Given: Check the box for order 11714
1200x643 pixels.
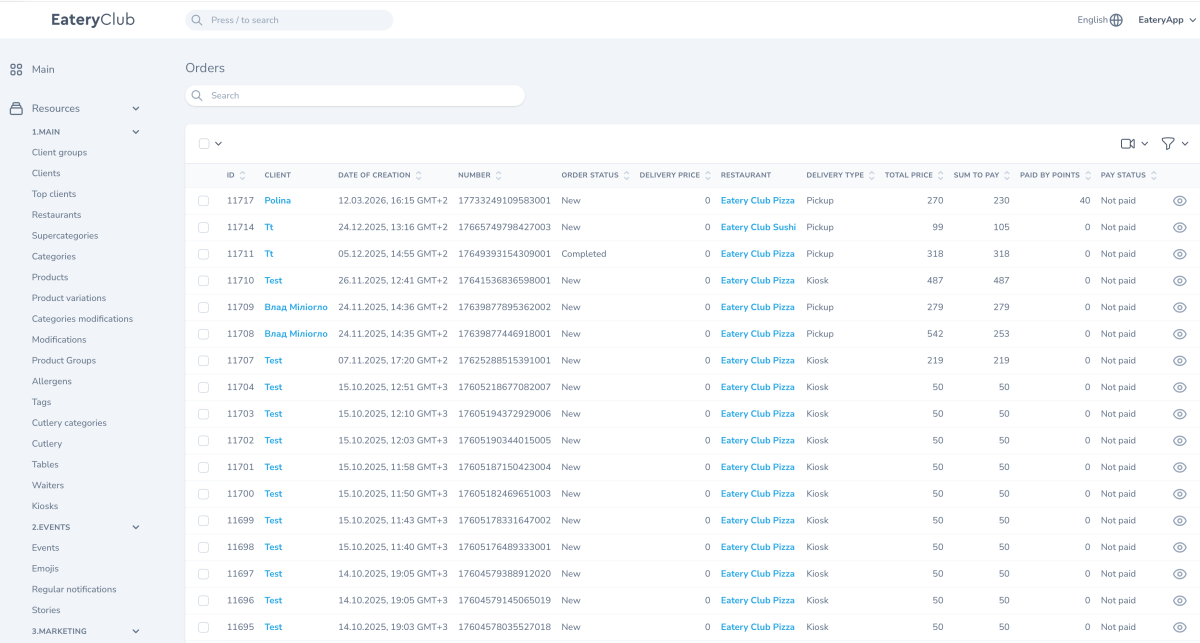Looking at the screenshot, I should point(204,227).
